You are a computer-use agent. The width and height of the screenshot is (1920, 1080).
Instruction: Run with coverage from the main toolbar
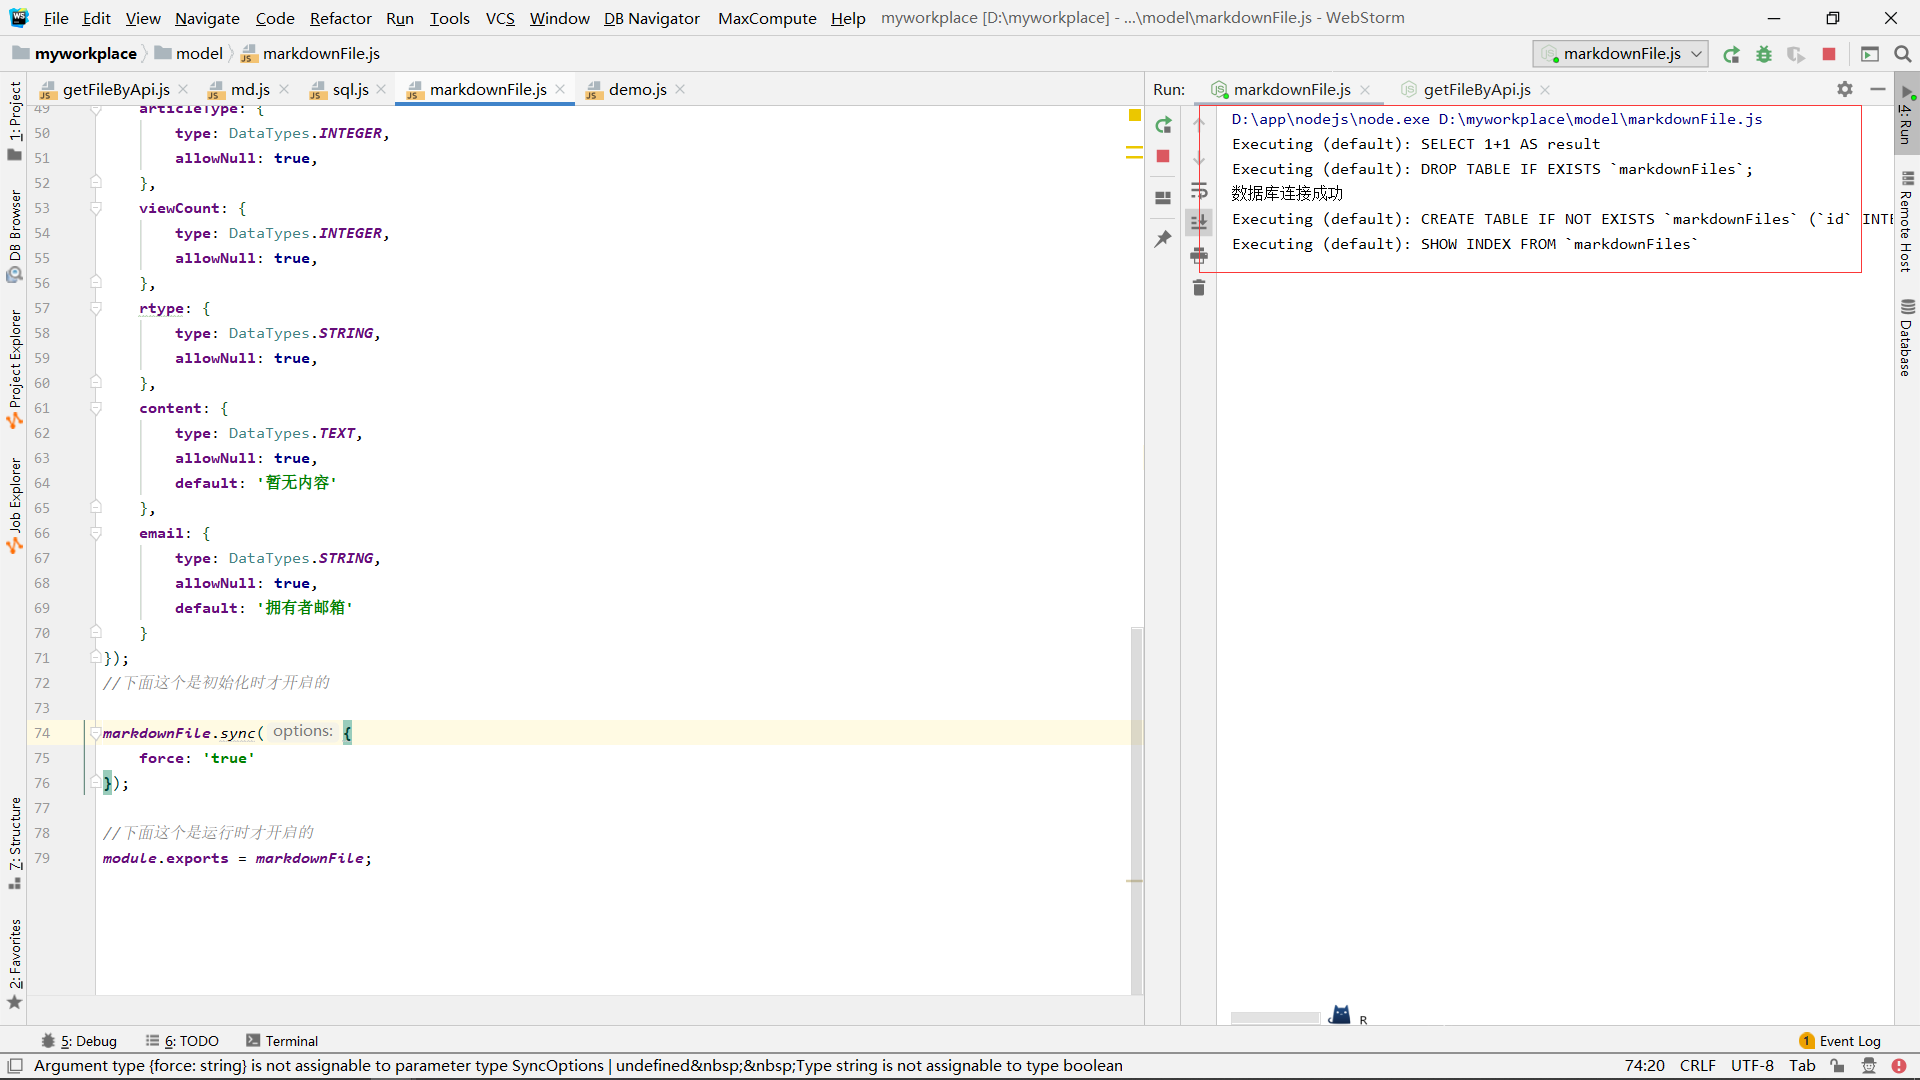click(1796, 54)
